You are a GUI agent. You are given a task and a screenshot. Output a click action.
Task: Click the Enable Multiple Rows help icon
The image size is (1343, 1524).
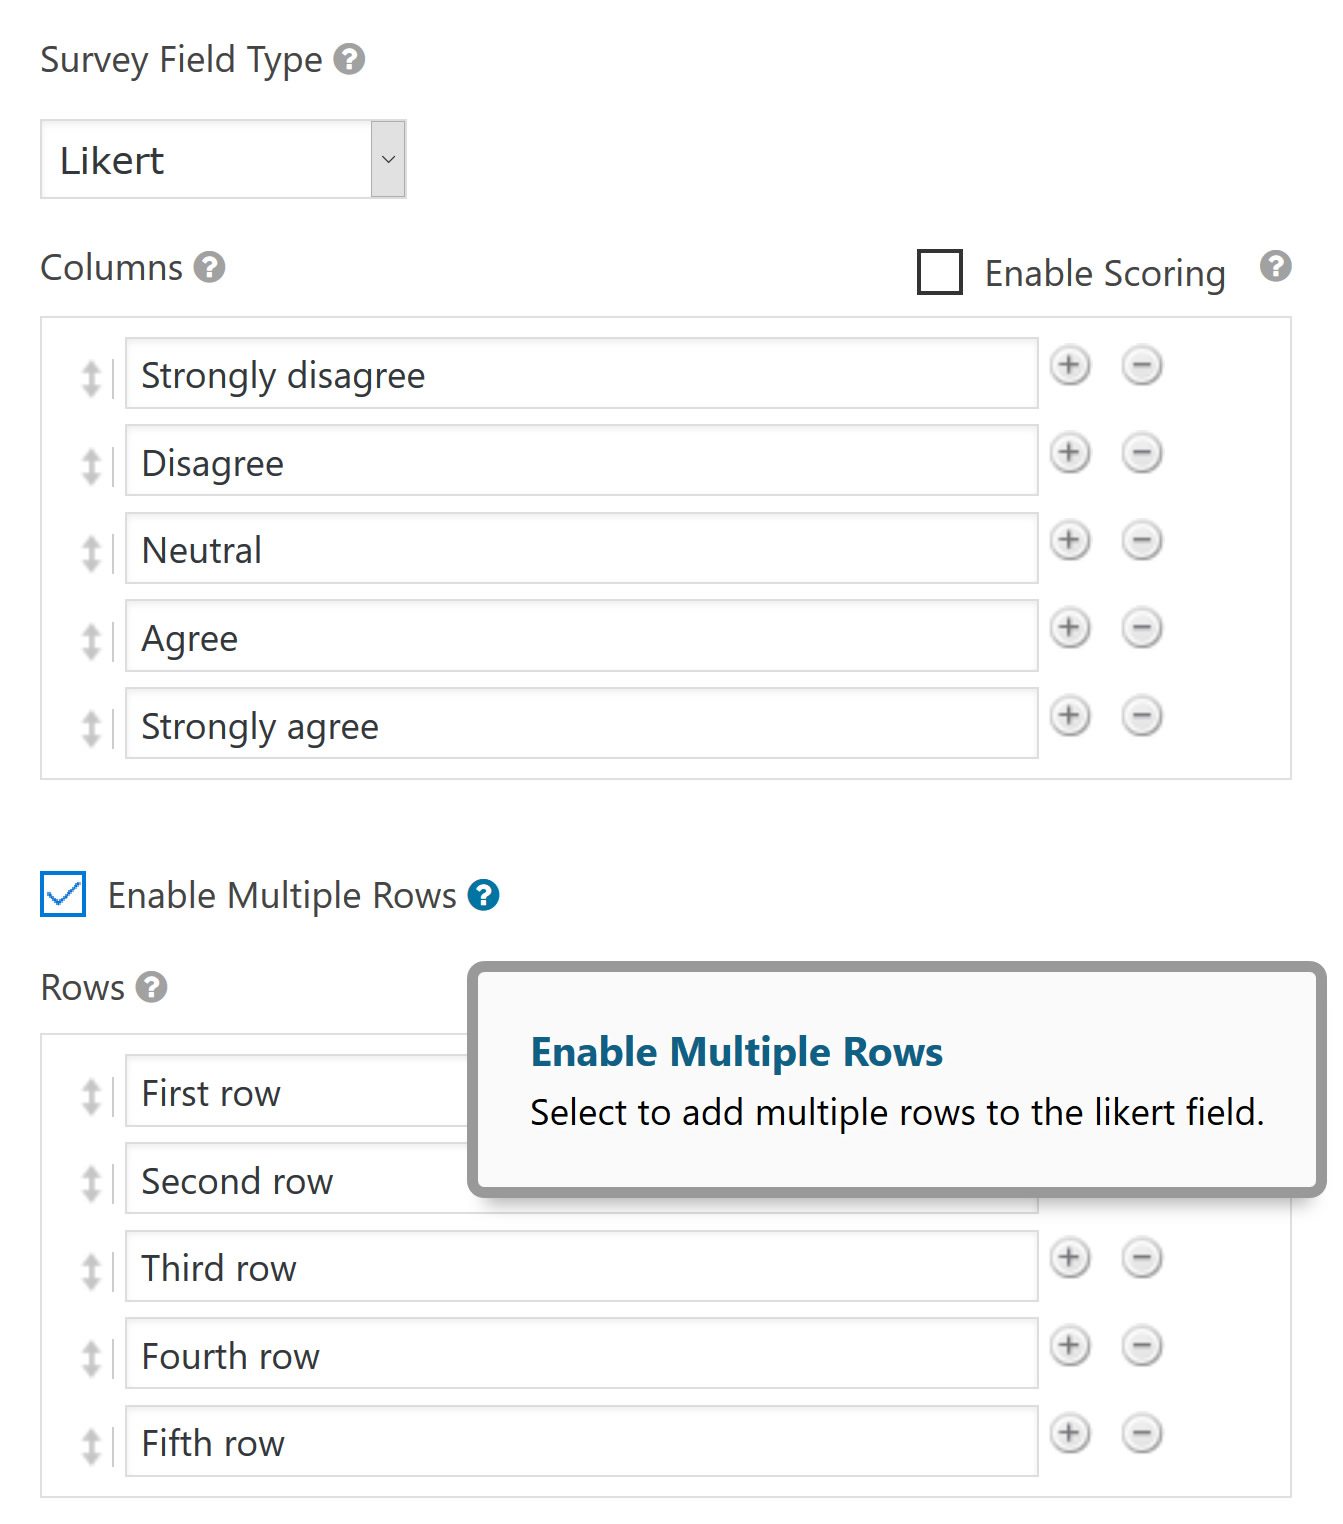tap(484, 895)
